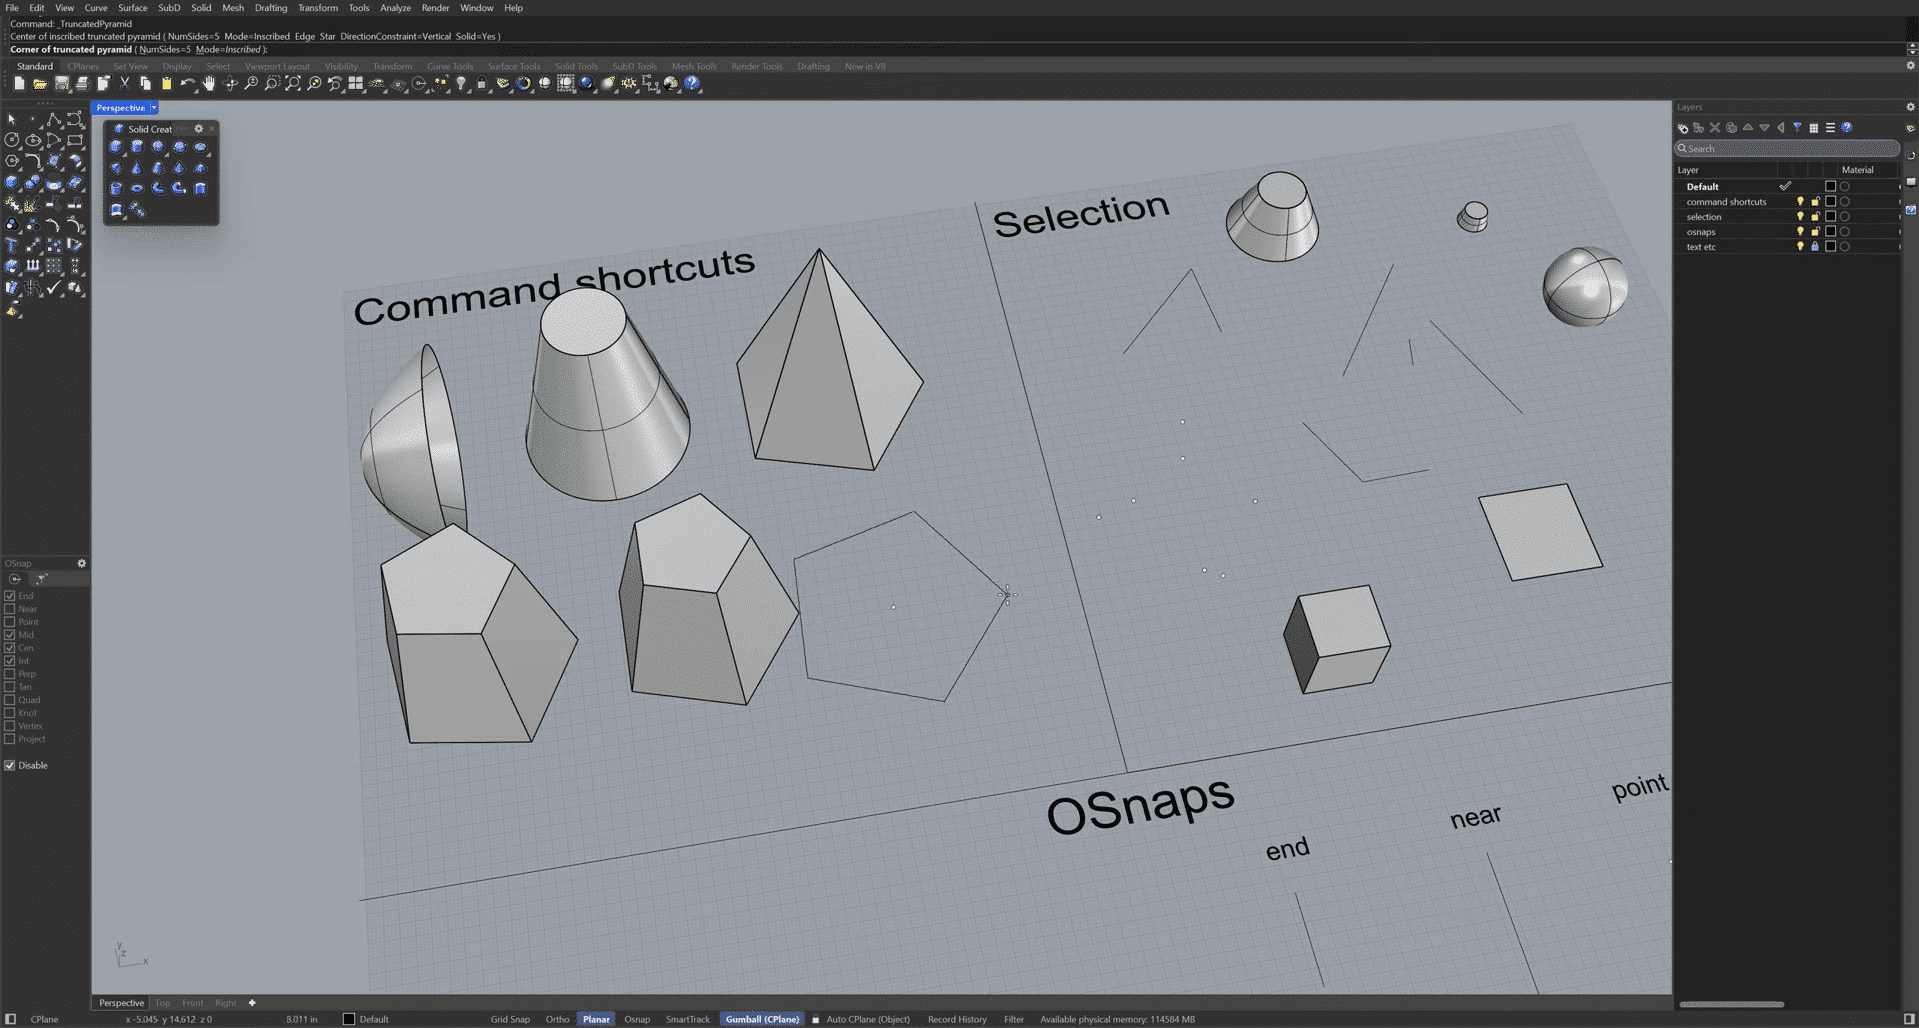Uncheck the Disable osnap checkbox
This screenshot has height=1028, width=1919.
click(10, 766)
